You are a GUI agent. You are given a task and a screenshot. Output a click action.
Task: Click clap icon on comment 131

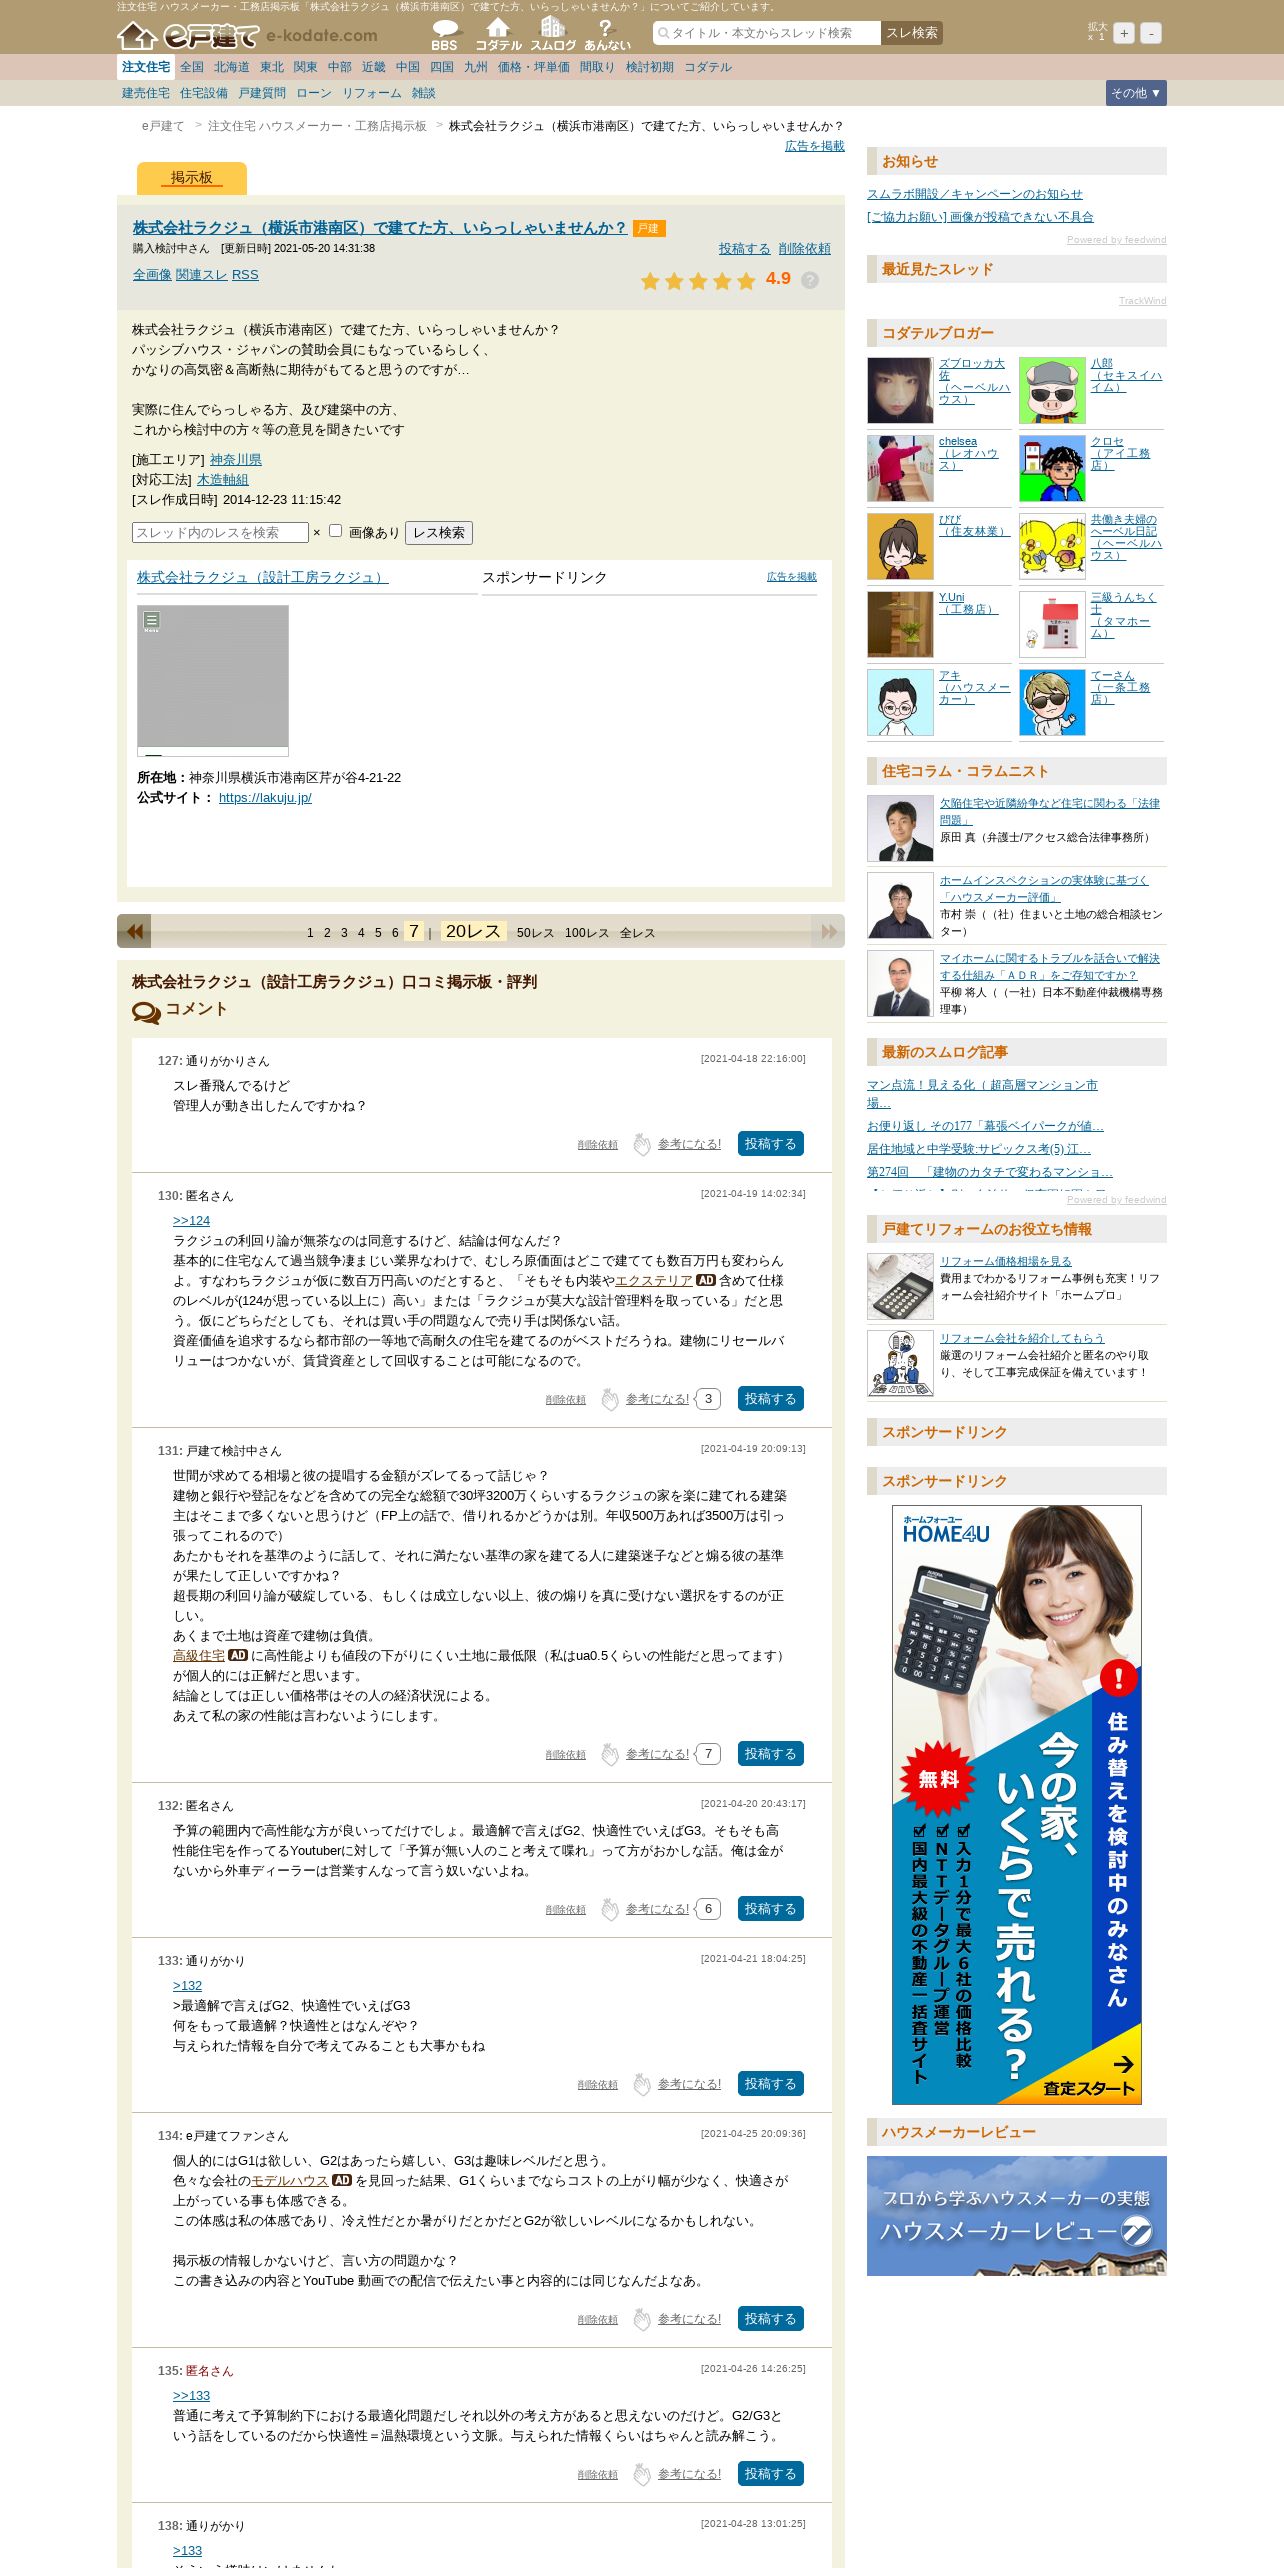[x=610, y=1755]
